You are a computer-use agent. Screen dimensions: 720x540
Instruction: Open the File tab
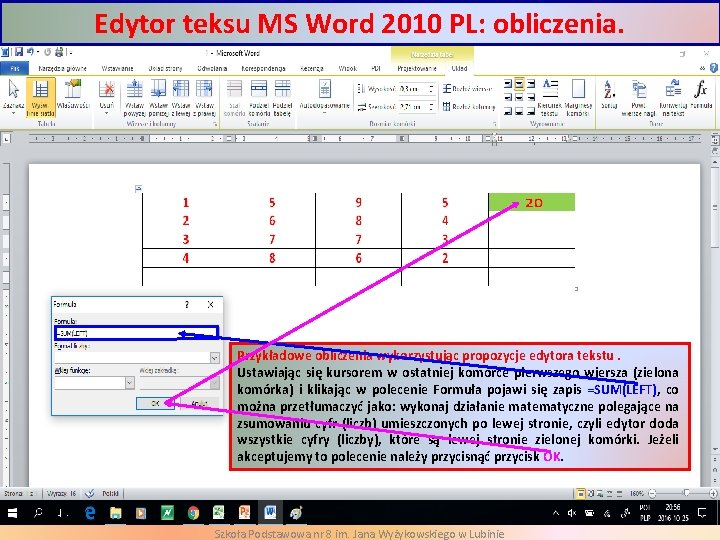pos(15,68)
